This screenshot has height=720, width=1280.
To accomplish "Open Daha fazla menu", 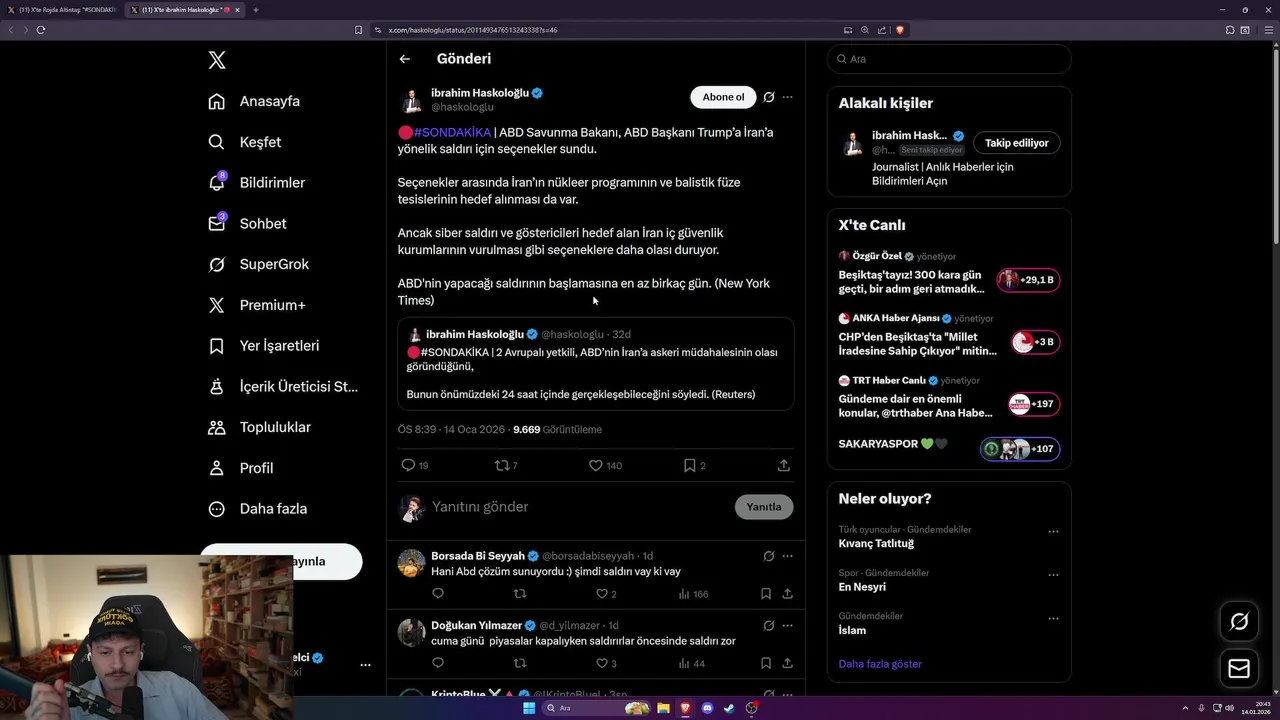I will [x=257, y=509].
